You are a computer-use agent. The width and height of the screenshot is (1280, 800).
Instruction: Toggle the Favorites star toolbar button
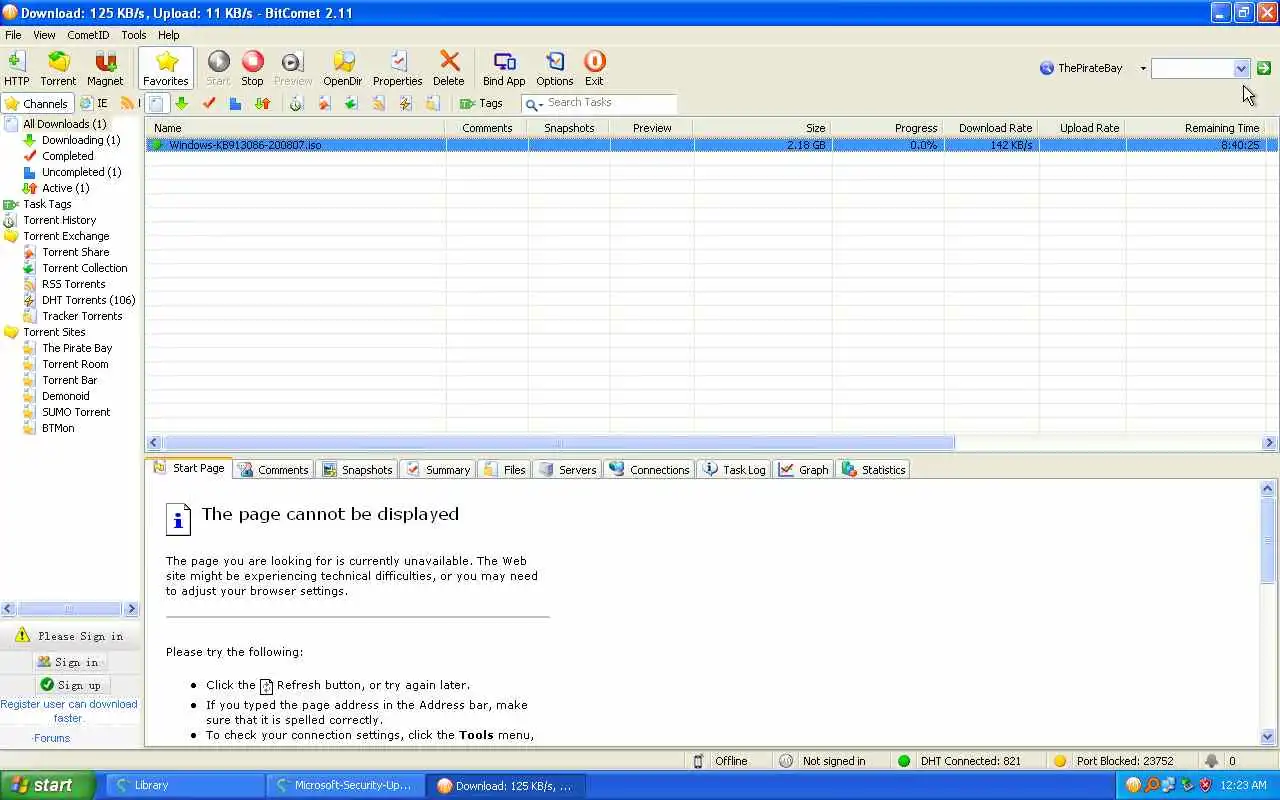pos(166,68)
